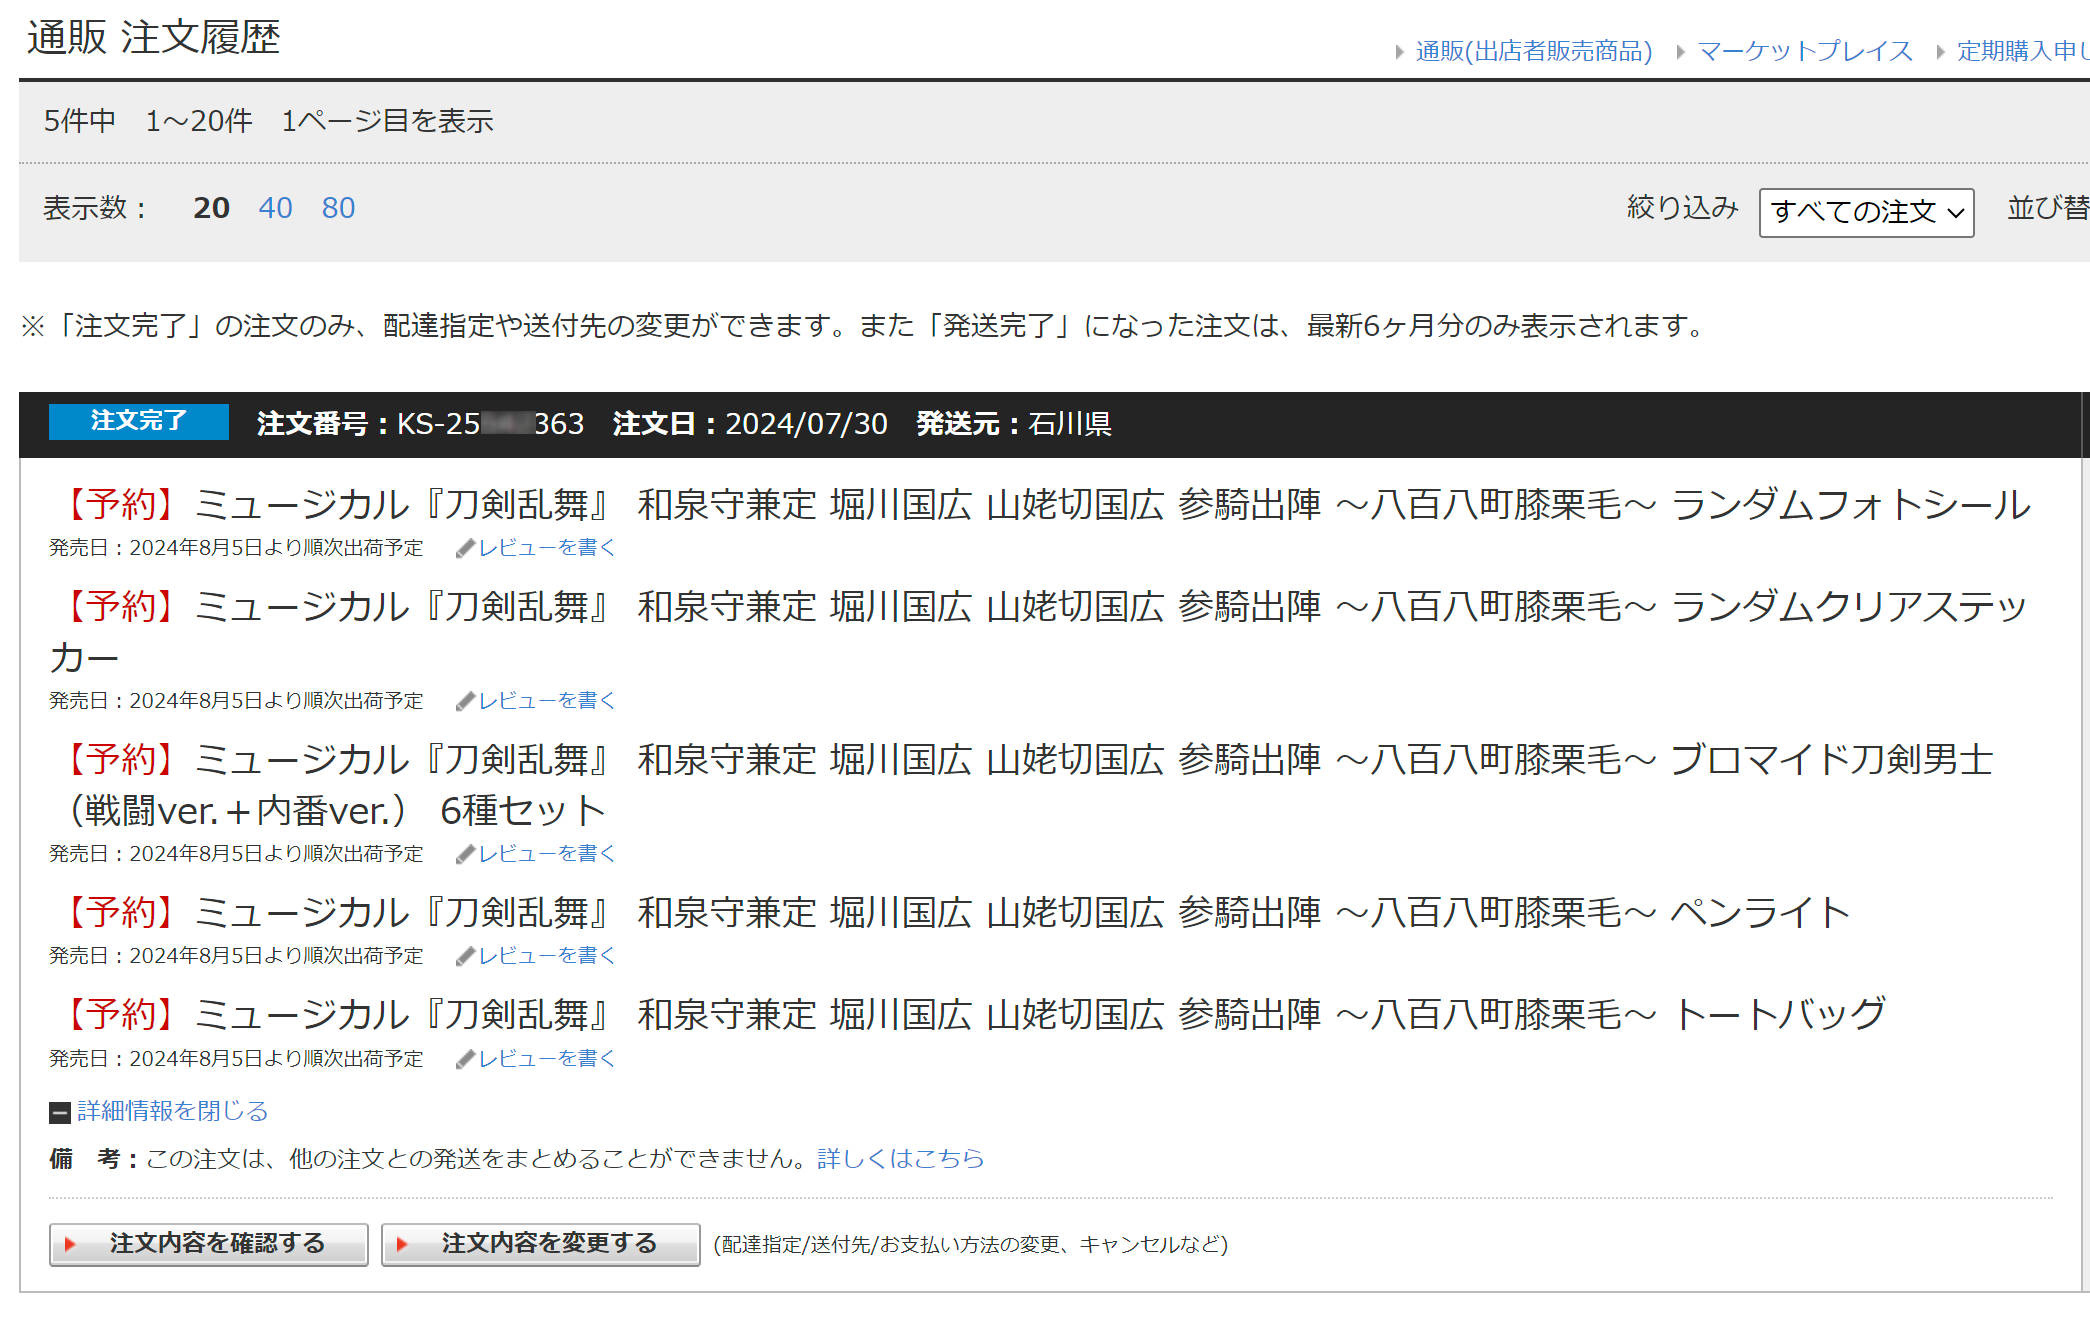Write review for ペンライト item
The height and width of the screenshot is (1329, 2090).
[x=546, y=956]
